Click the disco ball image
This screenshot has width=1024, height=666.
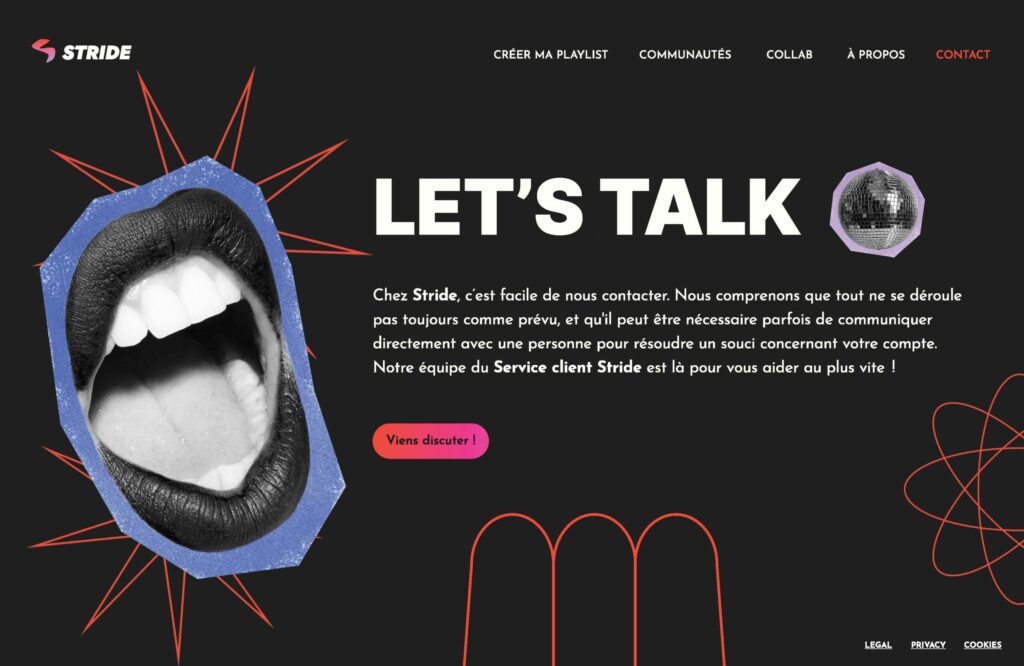click(877, 208)
